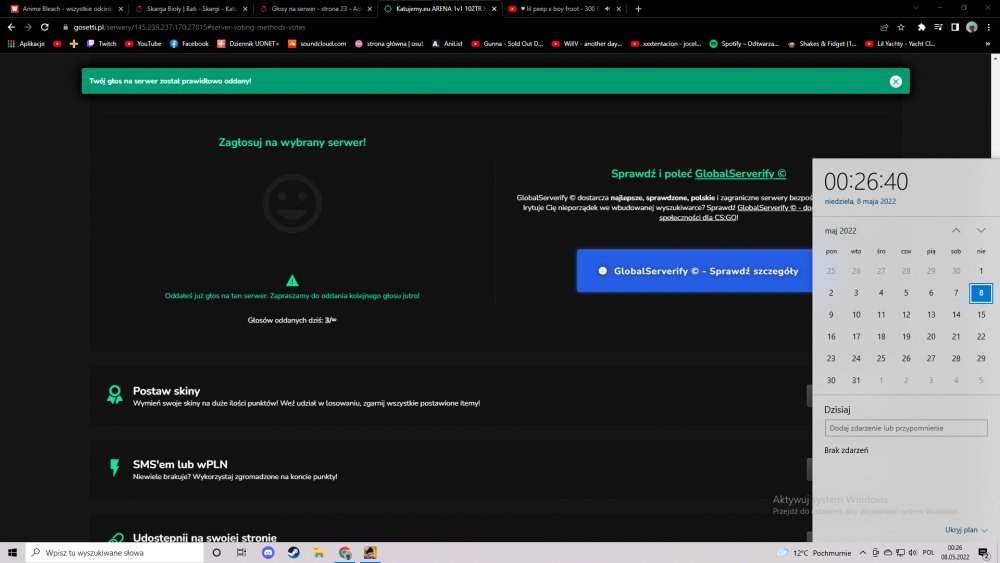
Task: Close the Katujemy.eu ARENA tab
Action: tap(494, 9)
